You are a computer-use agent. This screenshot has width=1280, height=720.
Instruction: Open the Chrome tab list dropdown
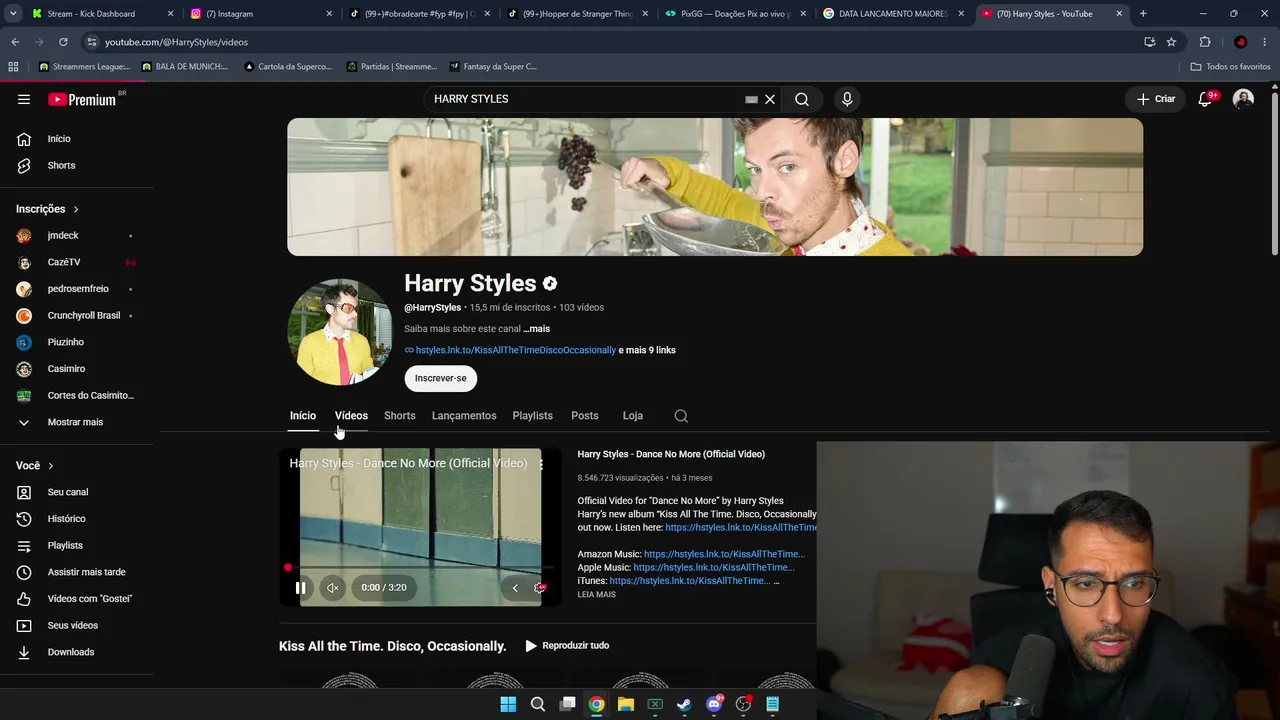[13, 14]
